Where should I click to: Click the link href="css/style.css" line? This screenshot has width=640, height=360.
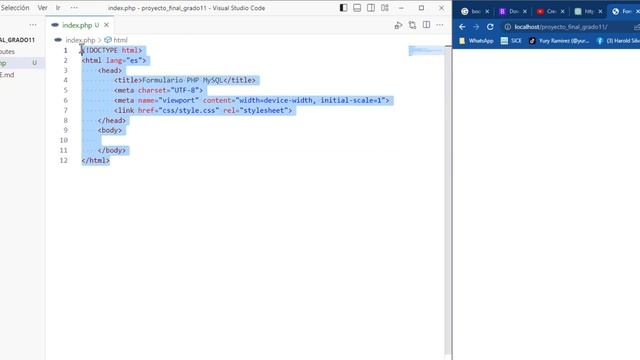point(203,110)
